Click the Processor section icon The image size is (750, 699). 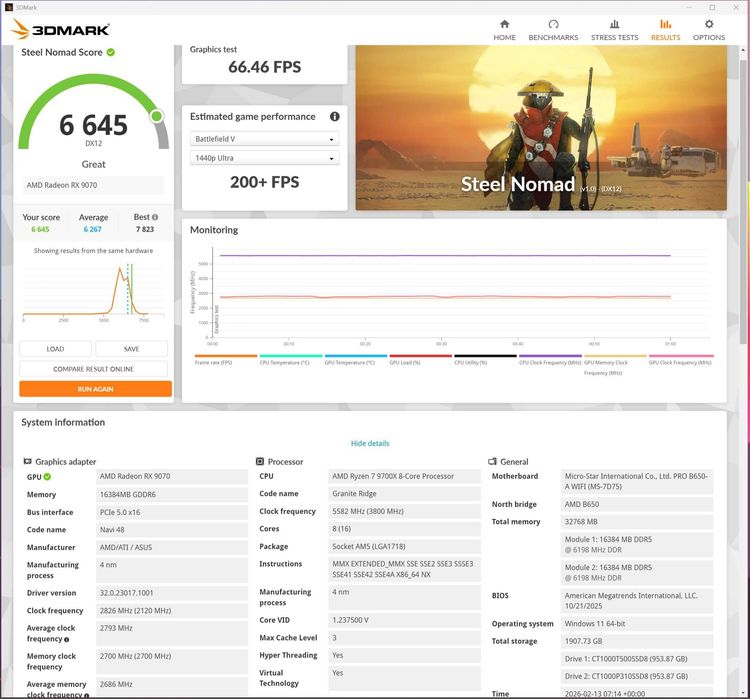point(260,461)
